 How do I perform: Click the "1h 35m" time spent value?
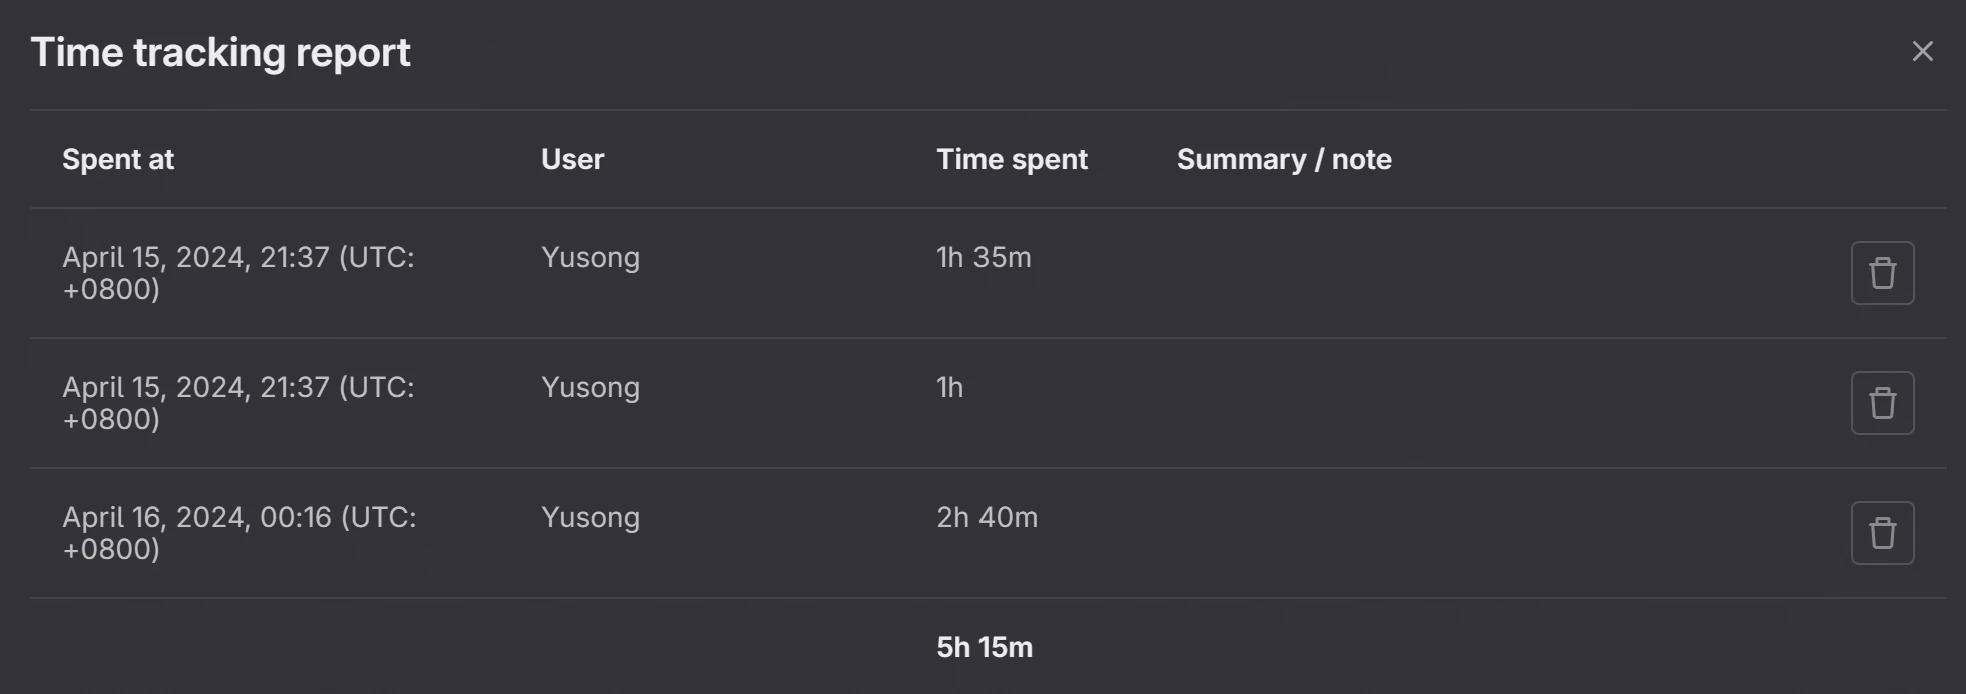(x=983, y=258)
